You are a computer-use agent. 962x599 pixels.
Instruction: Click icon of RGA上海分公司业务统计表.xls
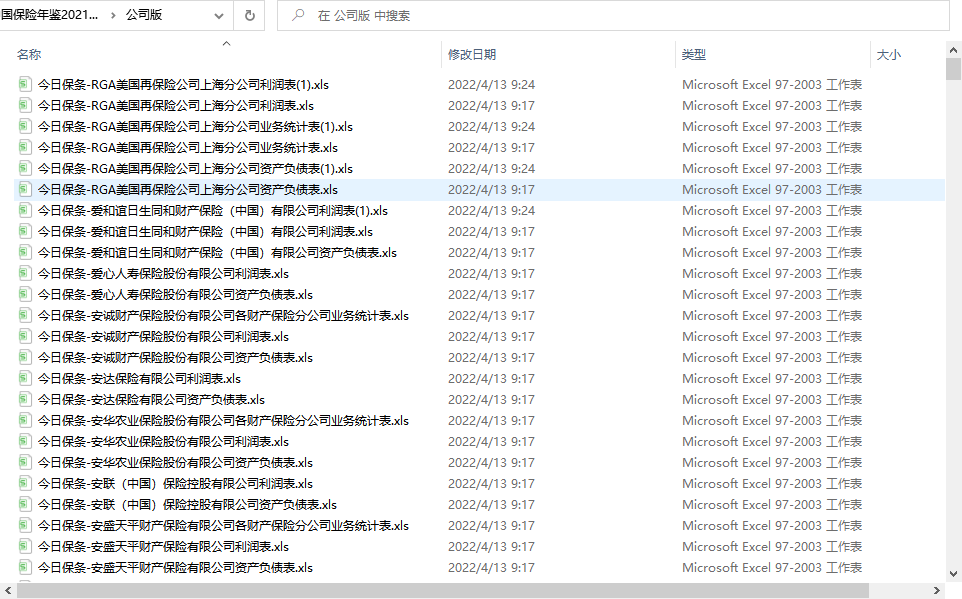(25, 147)
